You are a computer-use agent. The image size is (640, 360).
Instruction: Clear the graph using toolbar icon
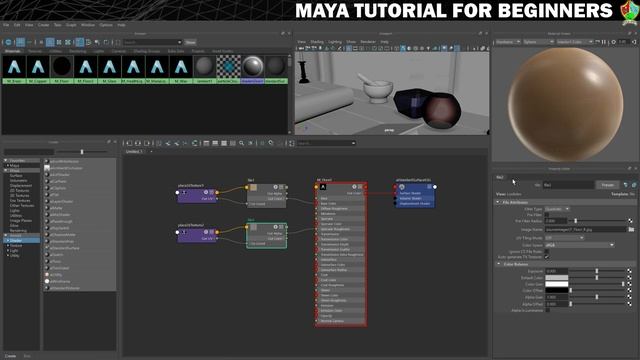tap(159, 143)
